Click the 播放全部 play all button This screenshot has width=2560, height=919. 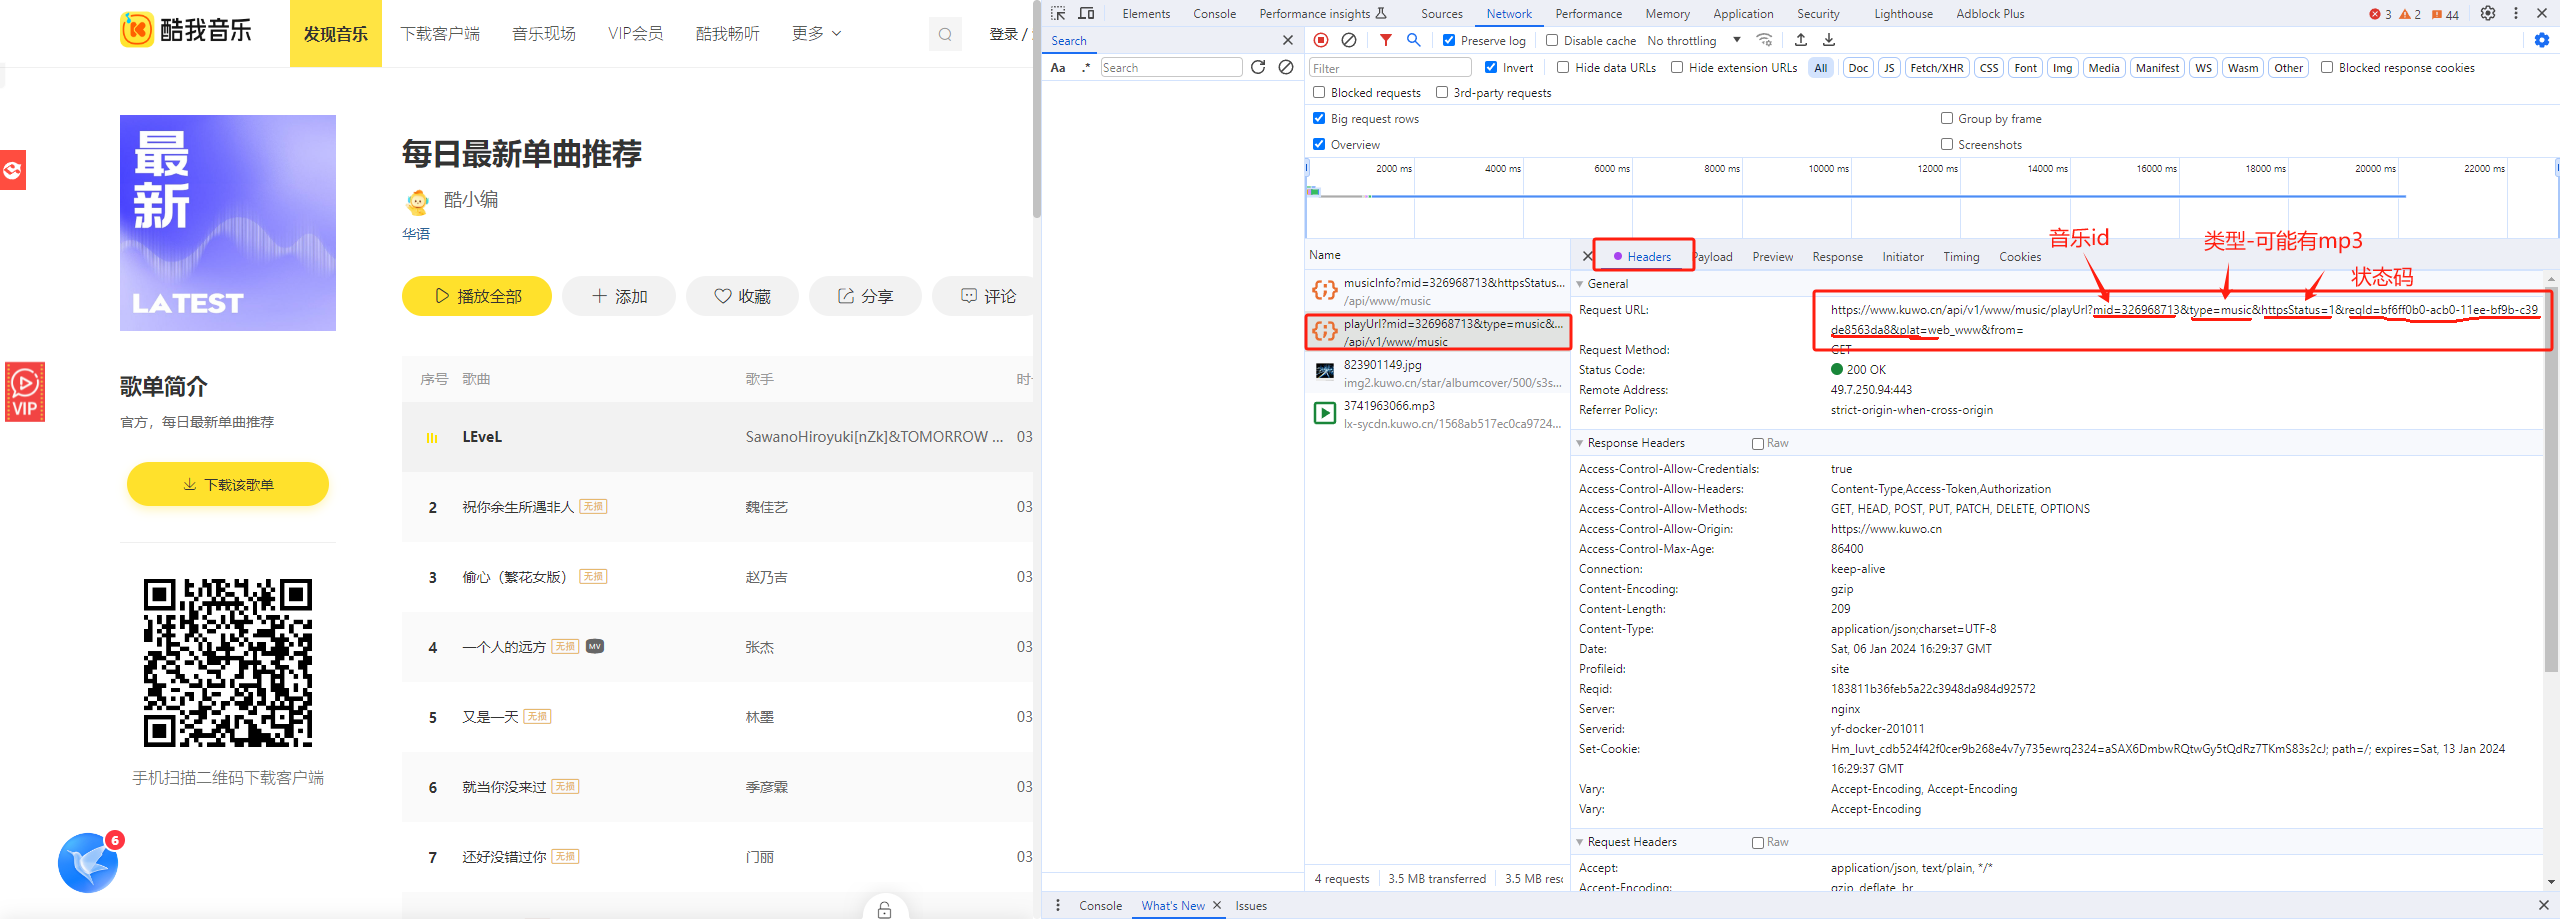point(477,296)
